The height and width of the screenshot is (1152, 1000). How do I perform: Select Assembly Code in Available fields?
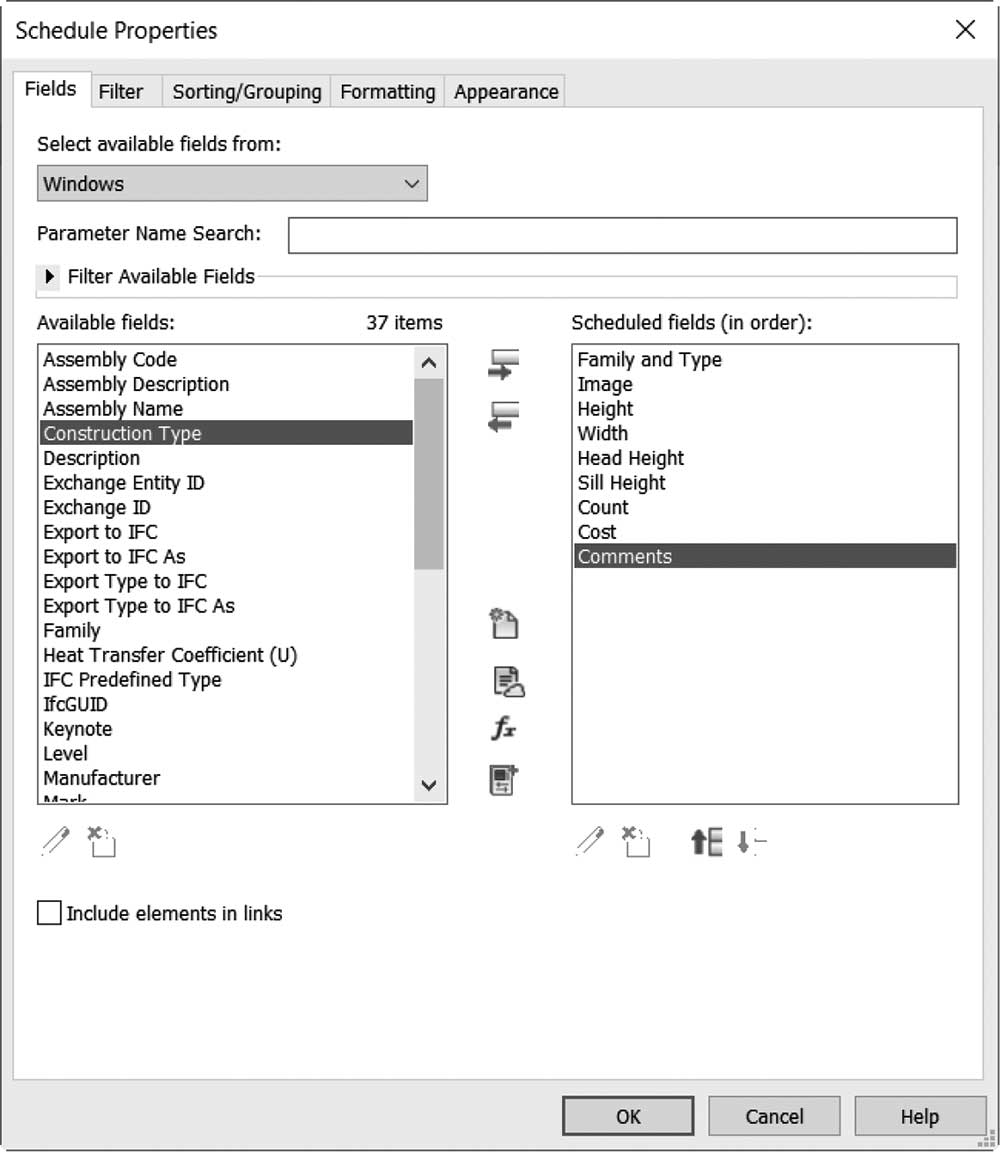coord(226,359)
